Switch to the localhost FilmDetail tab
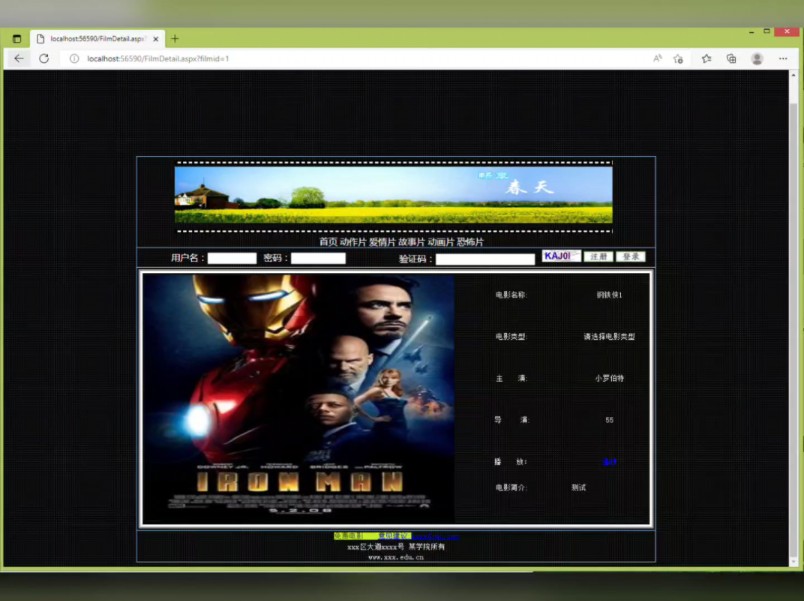804x601 pixels. 97,39
